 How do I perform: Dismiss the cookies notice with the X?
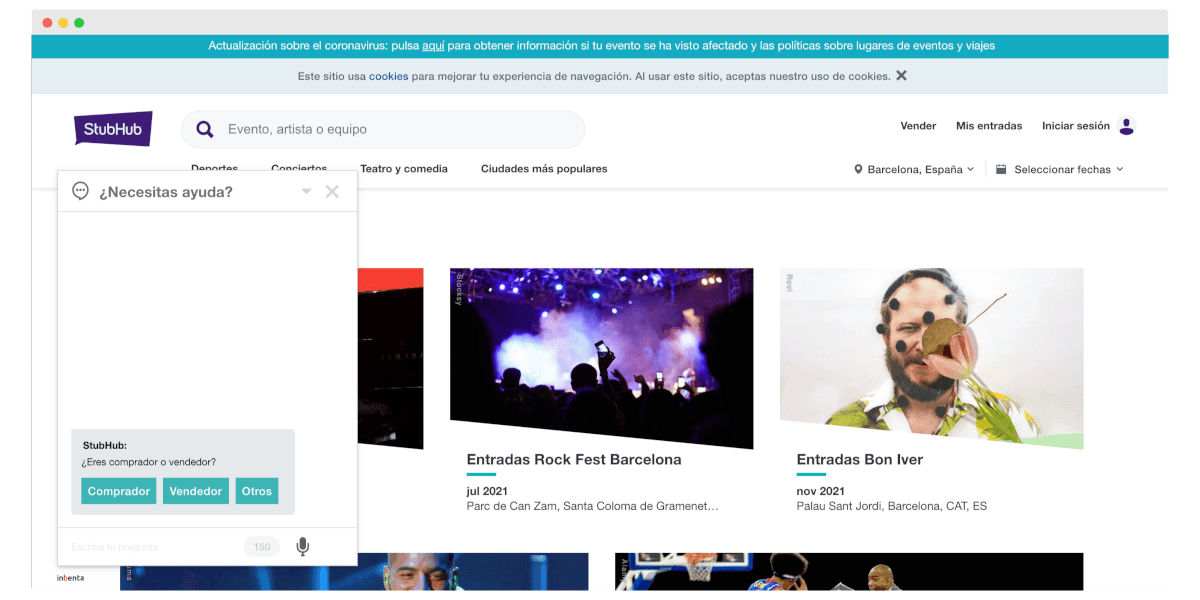point(900,75)
